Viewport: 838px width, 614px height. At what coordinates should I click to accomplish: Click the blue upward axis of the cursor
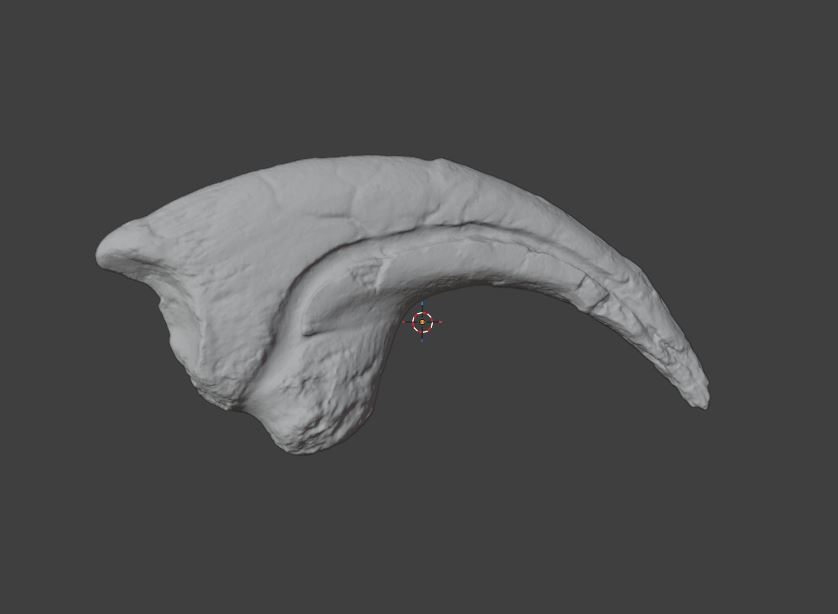(x=422, y=303)
